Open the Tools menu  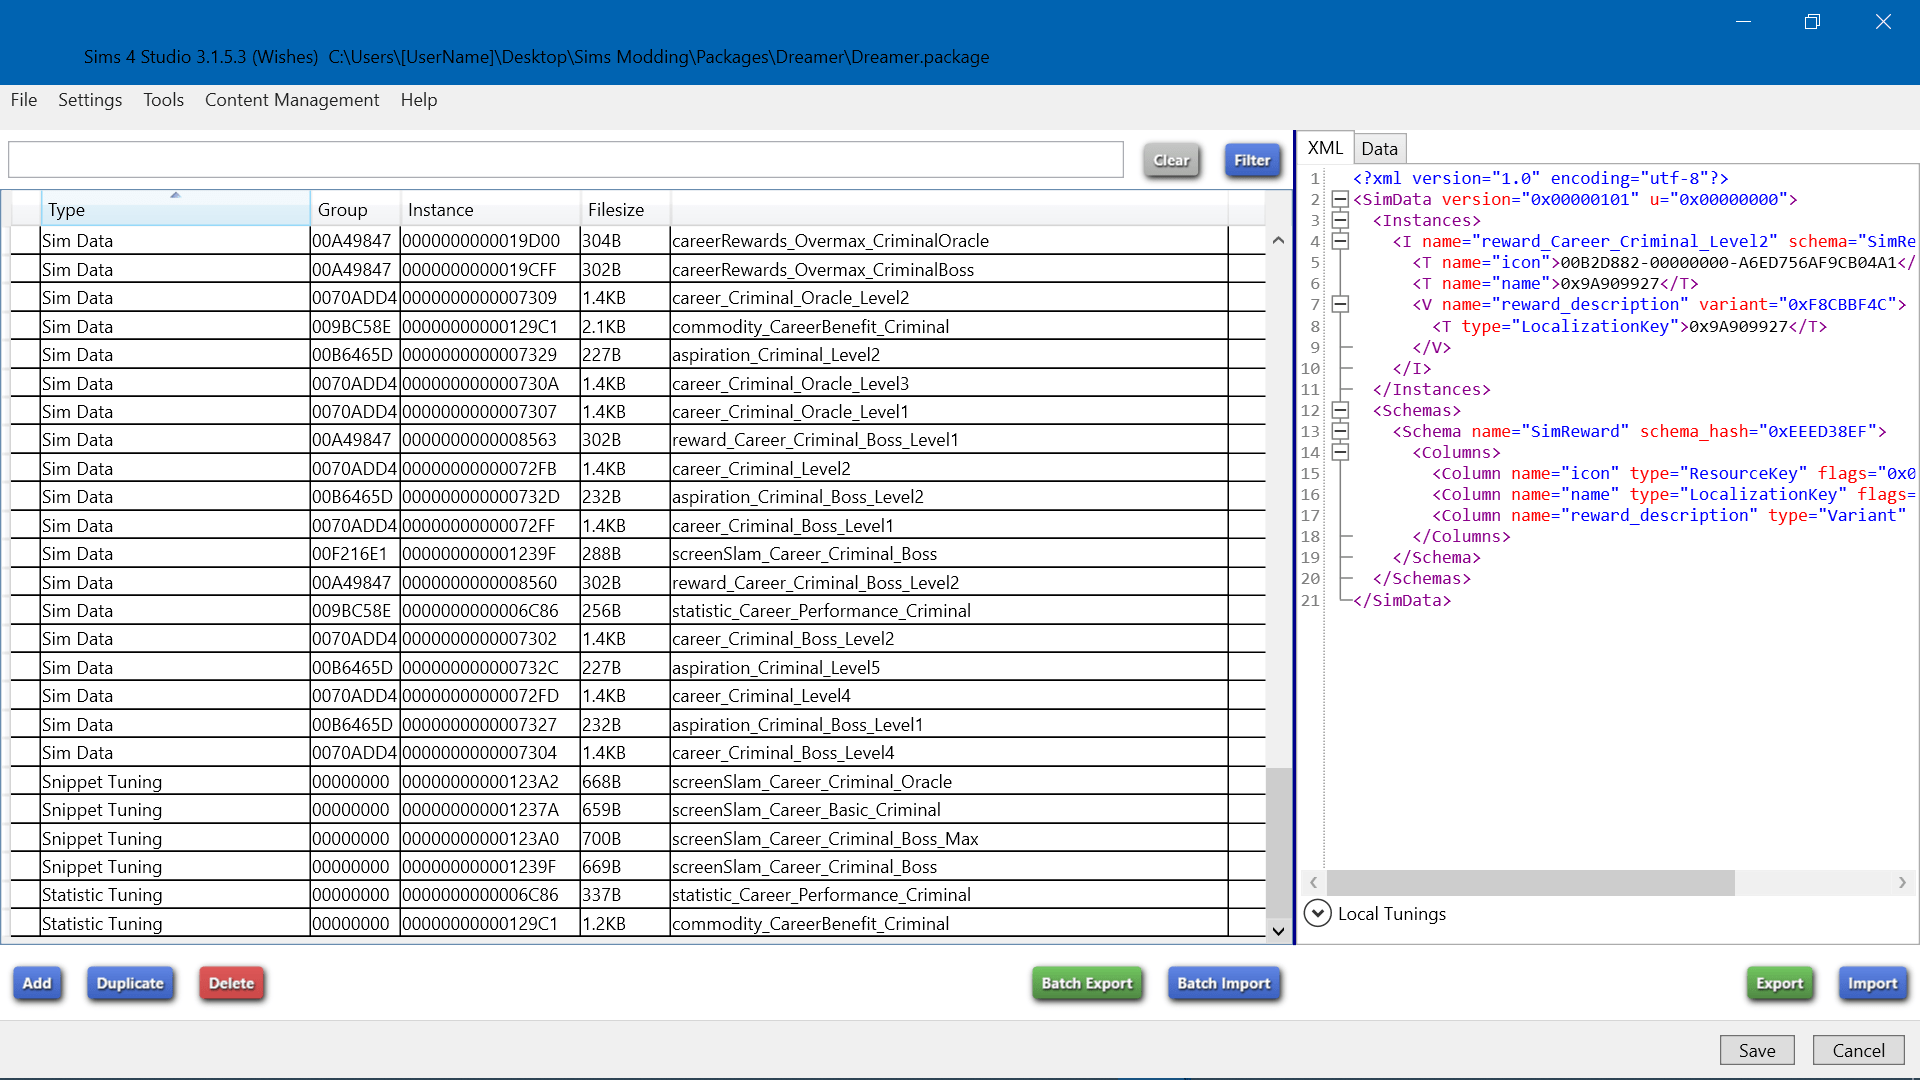(163, 100)
